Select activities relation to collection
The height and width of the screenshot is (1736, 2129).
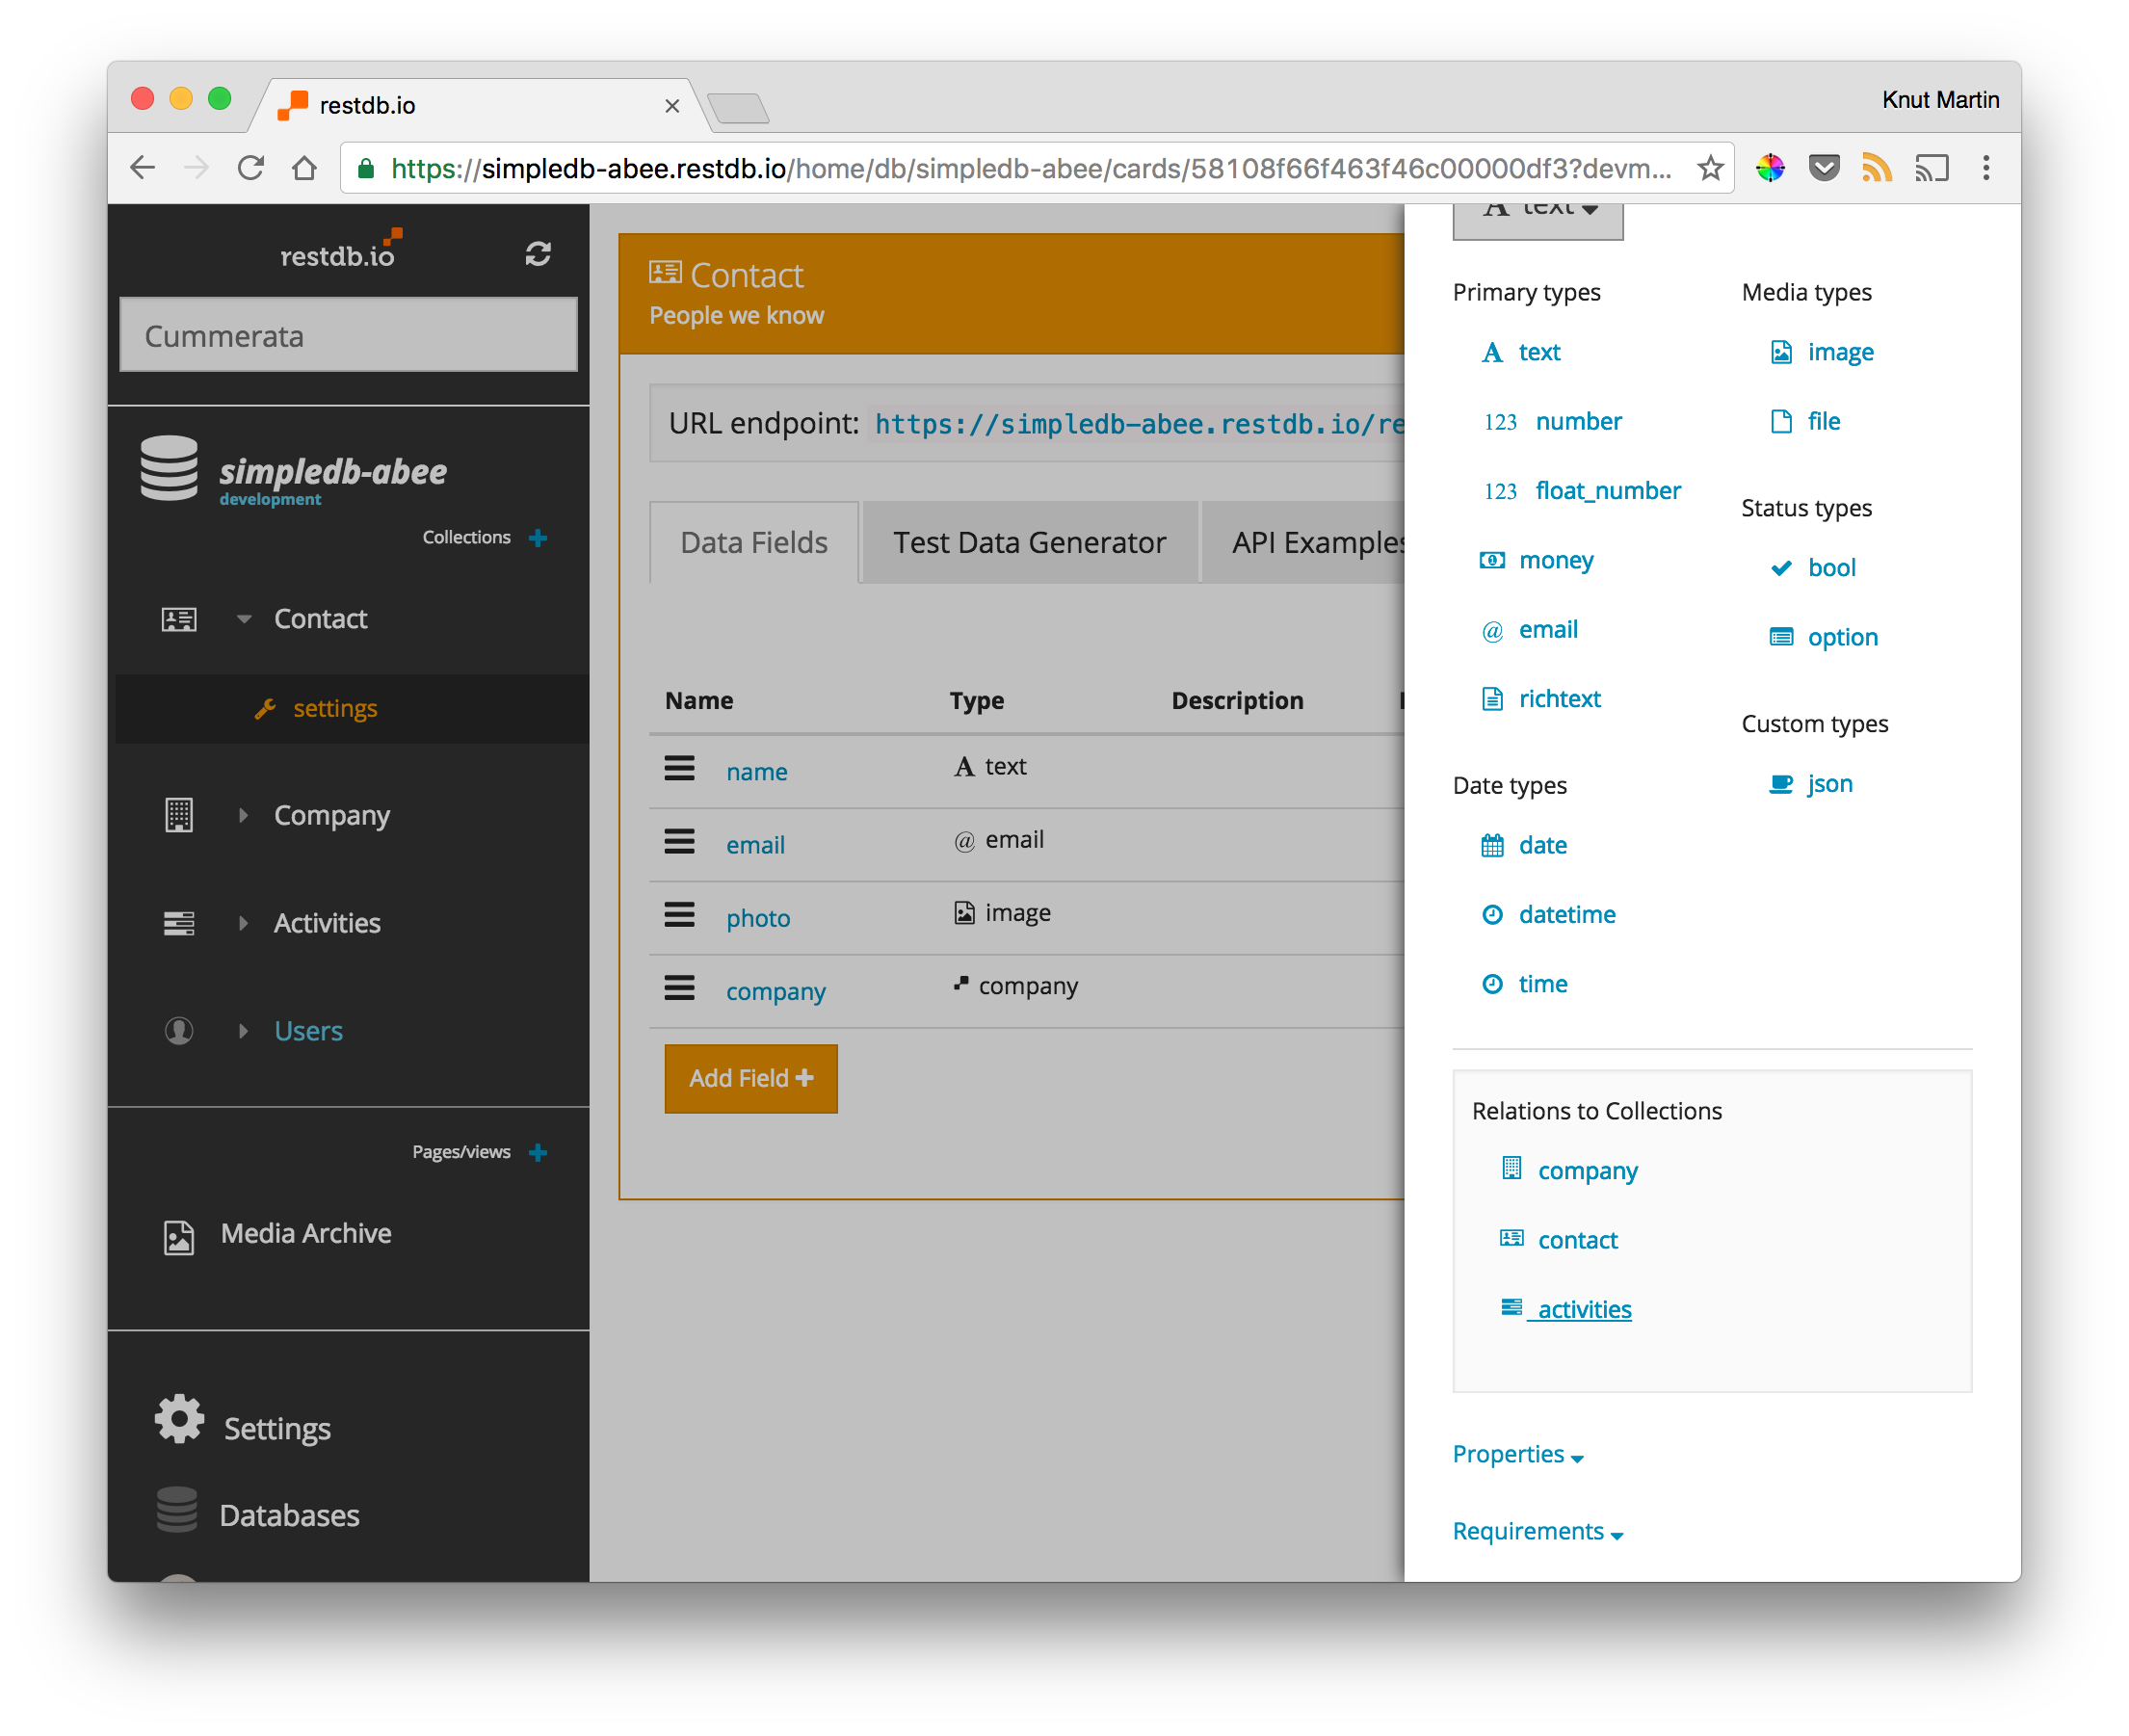1584,1308
